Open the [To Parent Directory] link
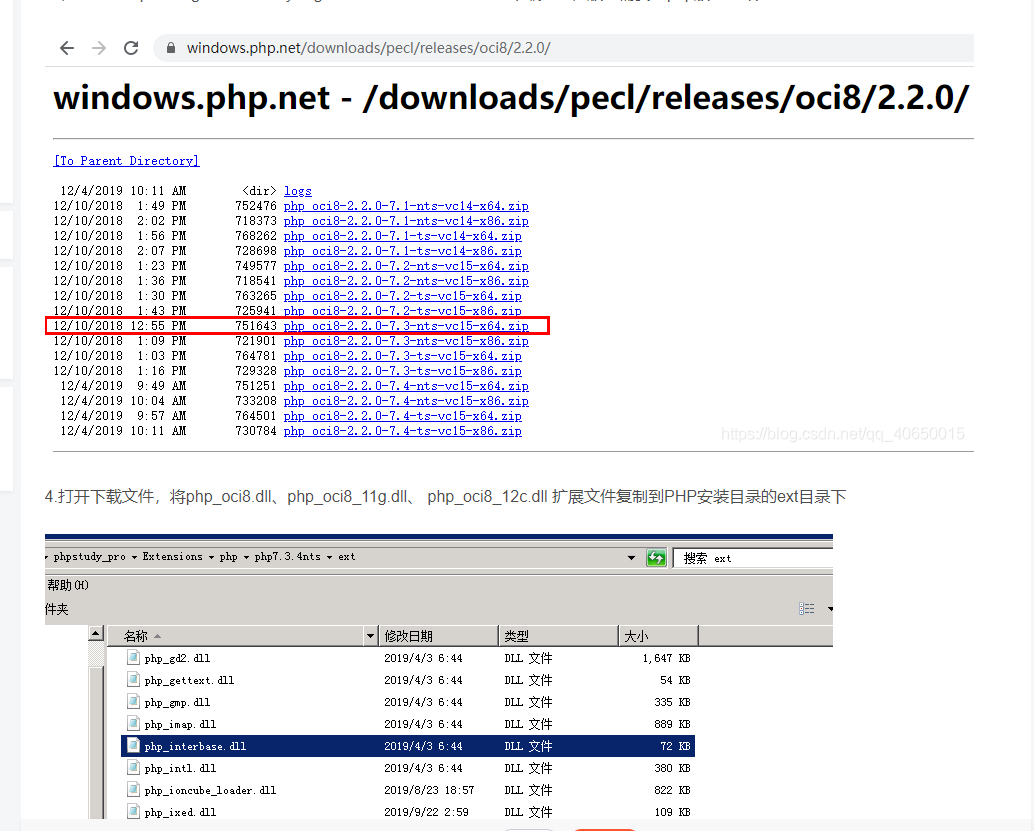The height and width of the screenshot is (831, 1034). (126, 160)
